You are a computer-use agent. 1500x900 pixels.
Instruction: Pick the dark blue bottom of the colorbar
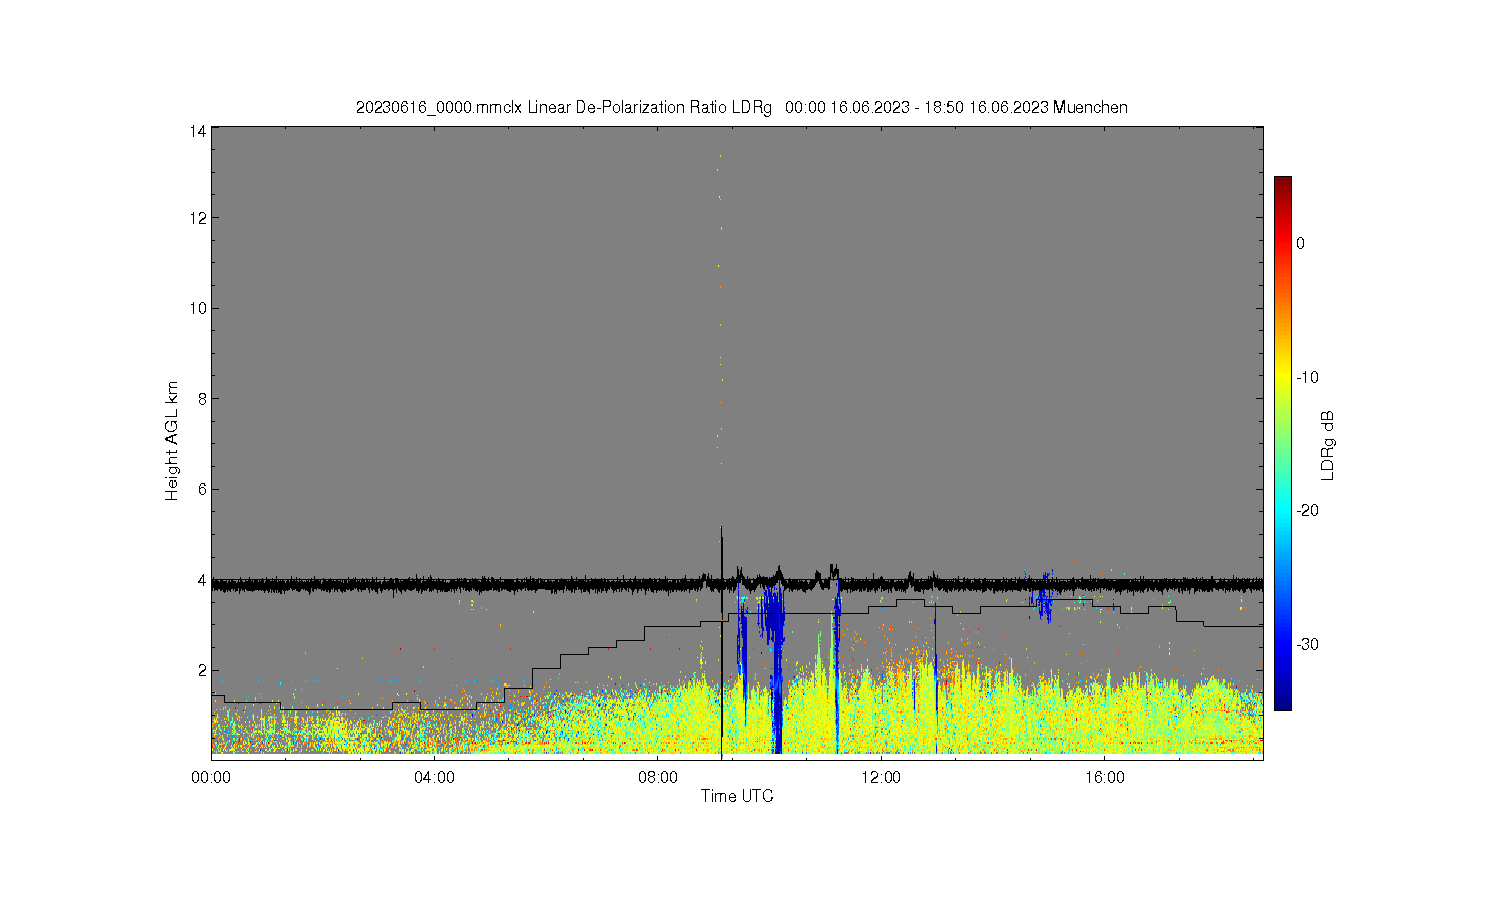1282,703
